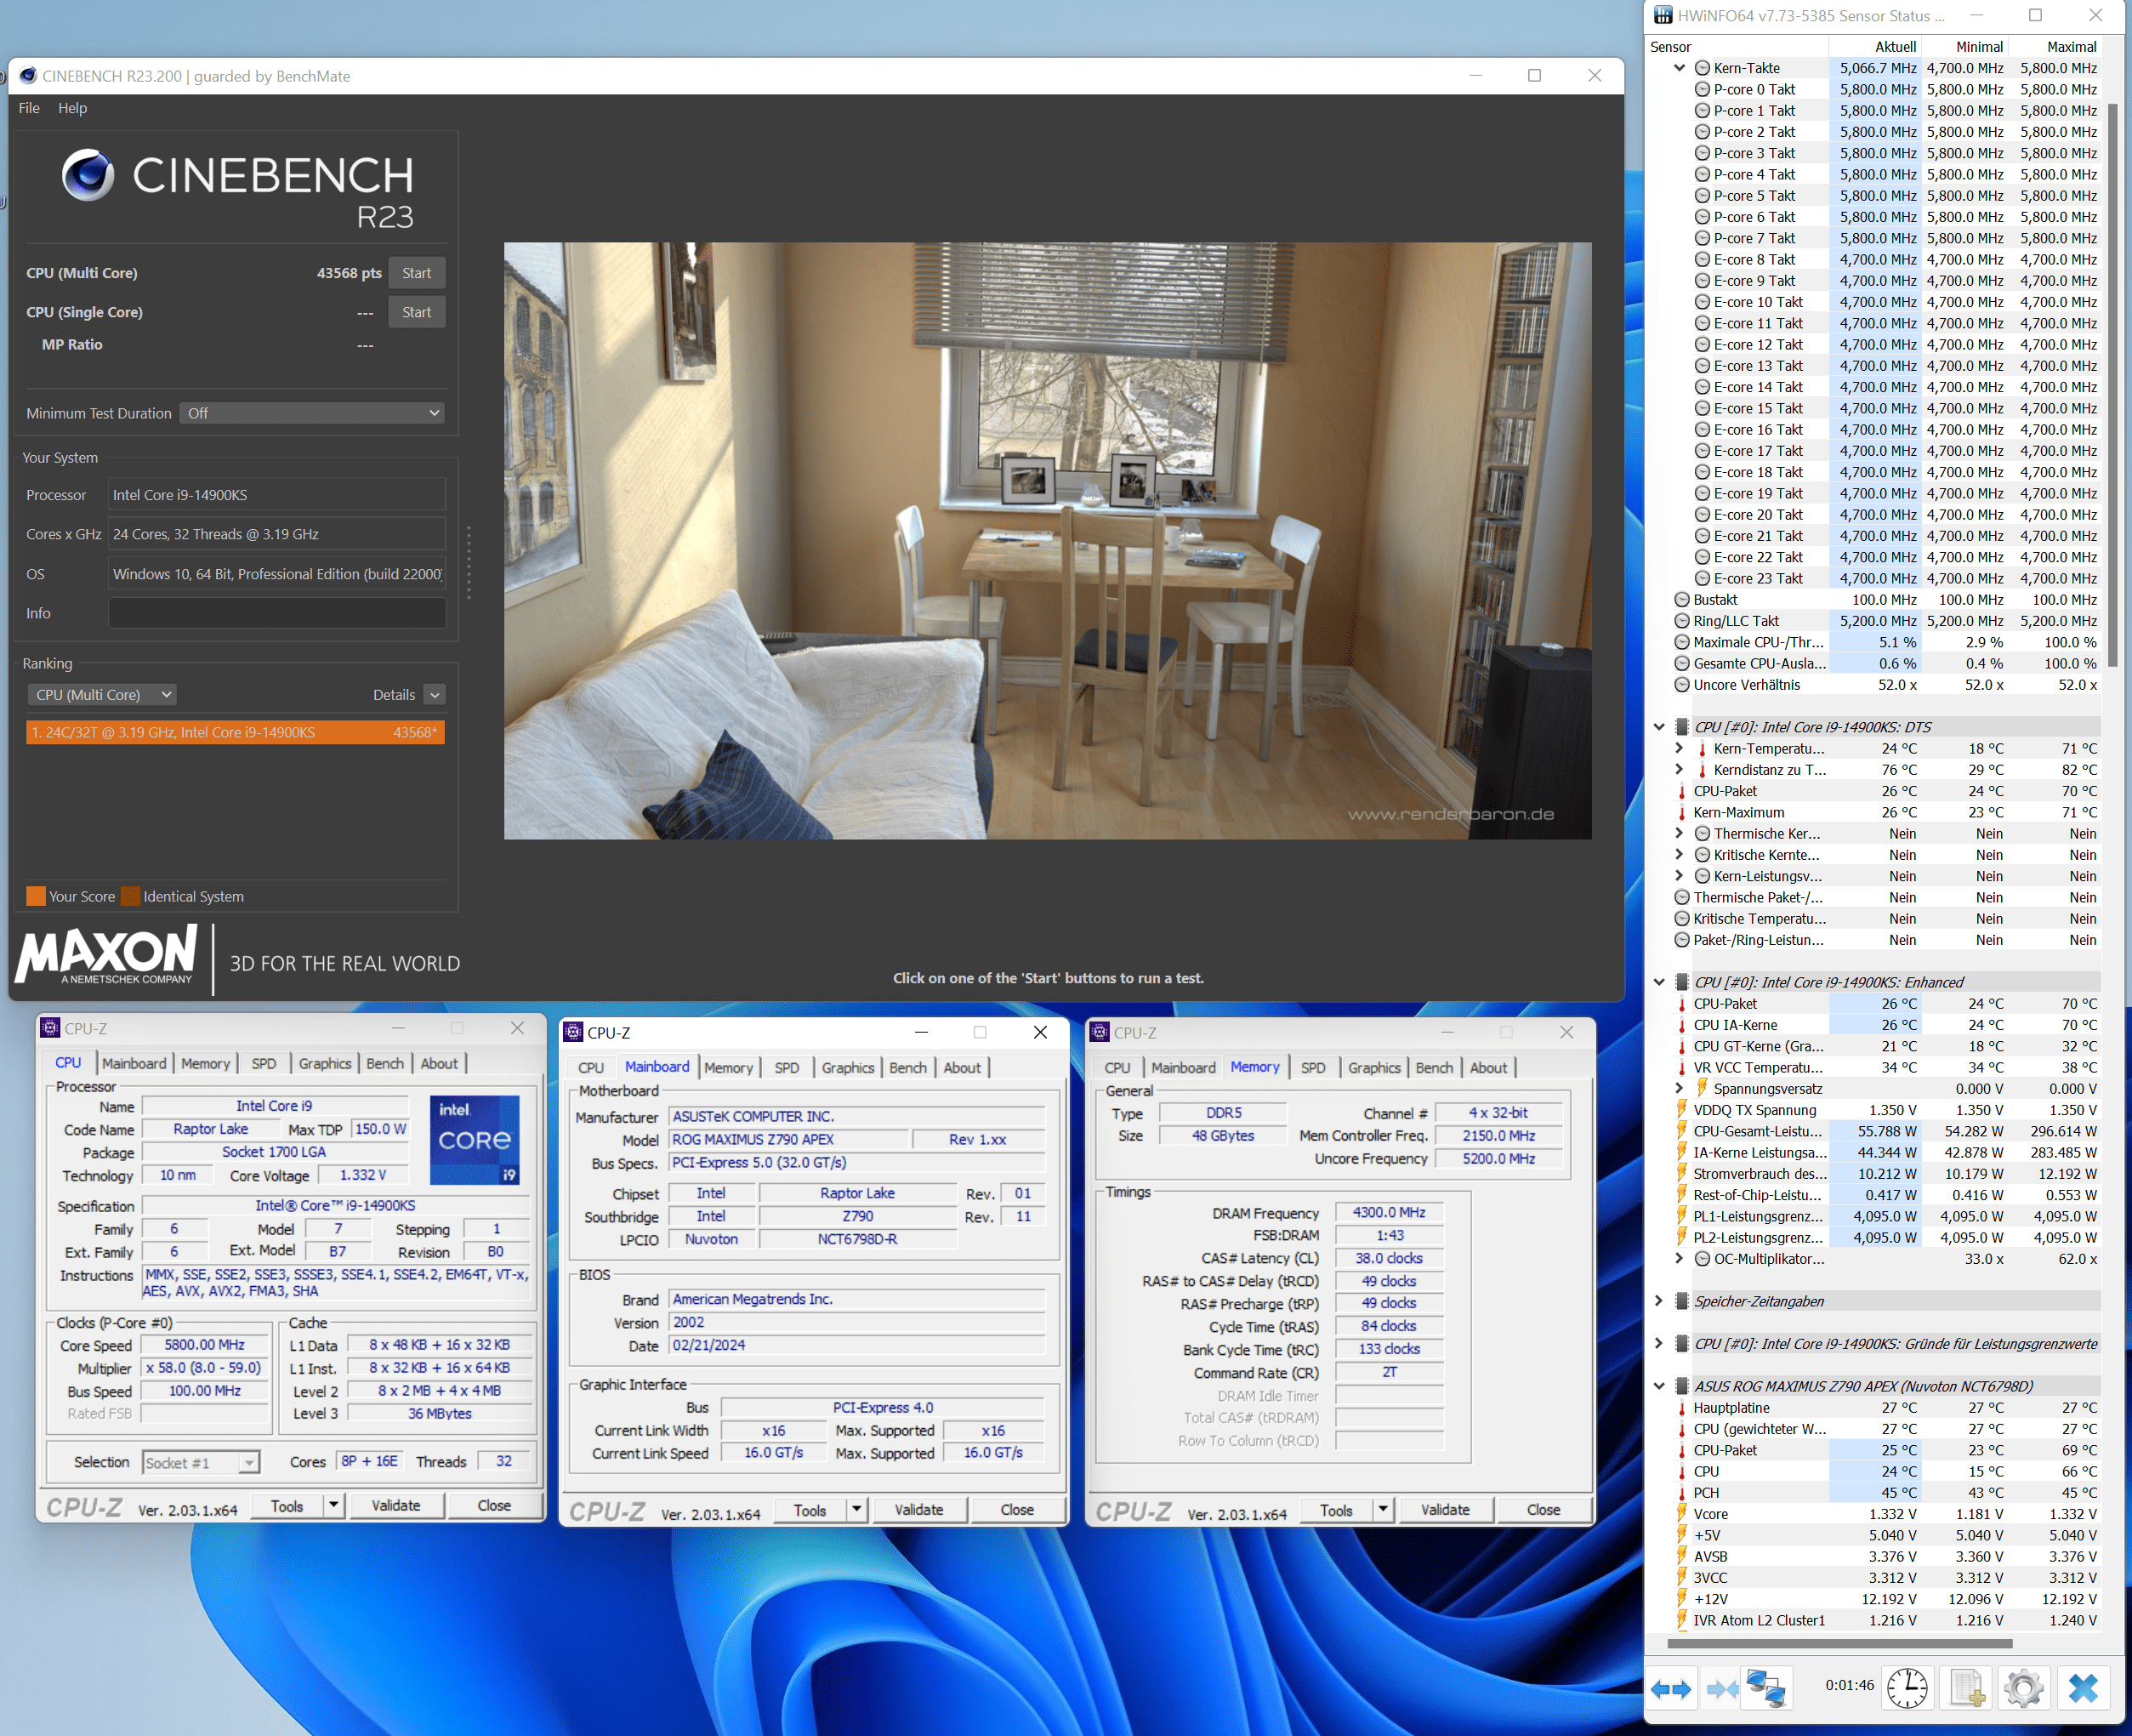Start the CPU (Single Core) test
This screenshot has height=1736, width=2132.
tap(416, 312)
